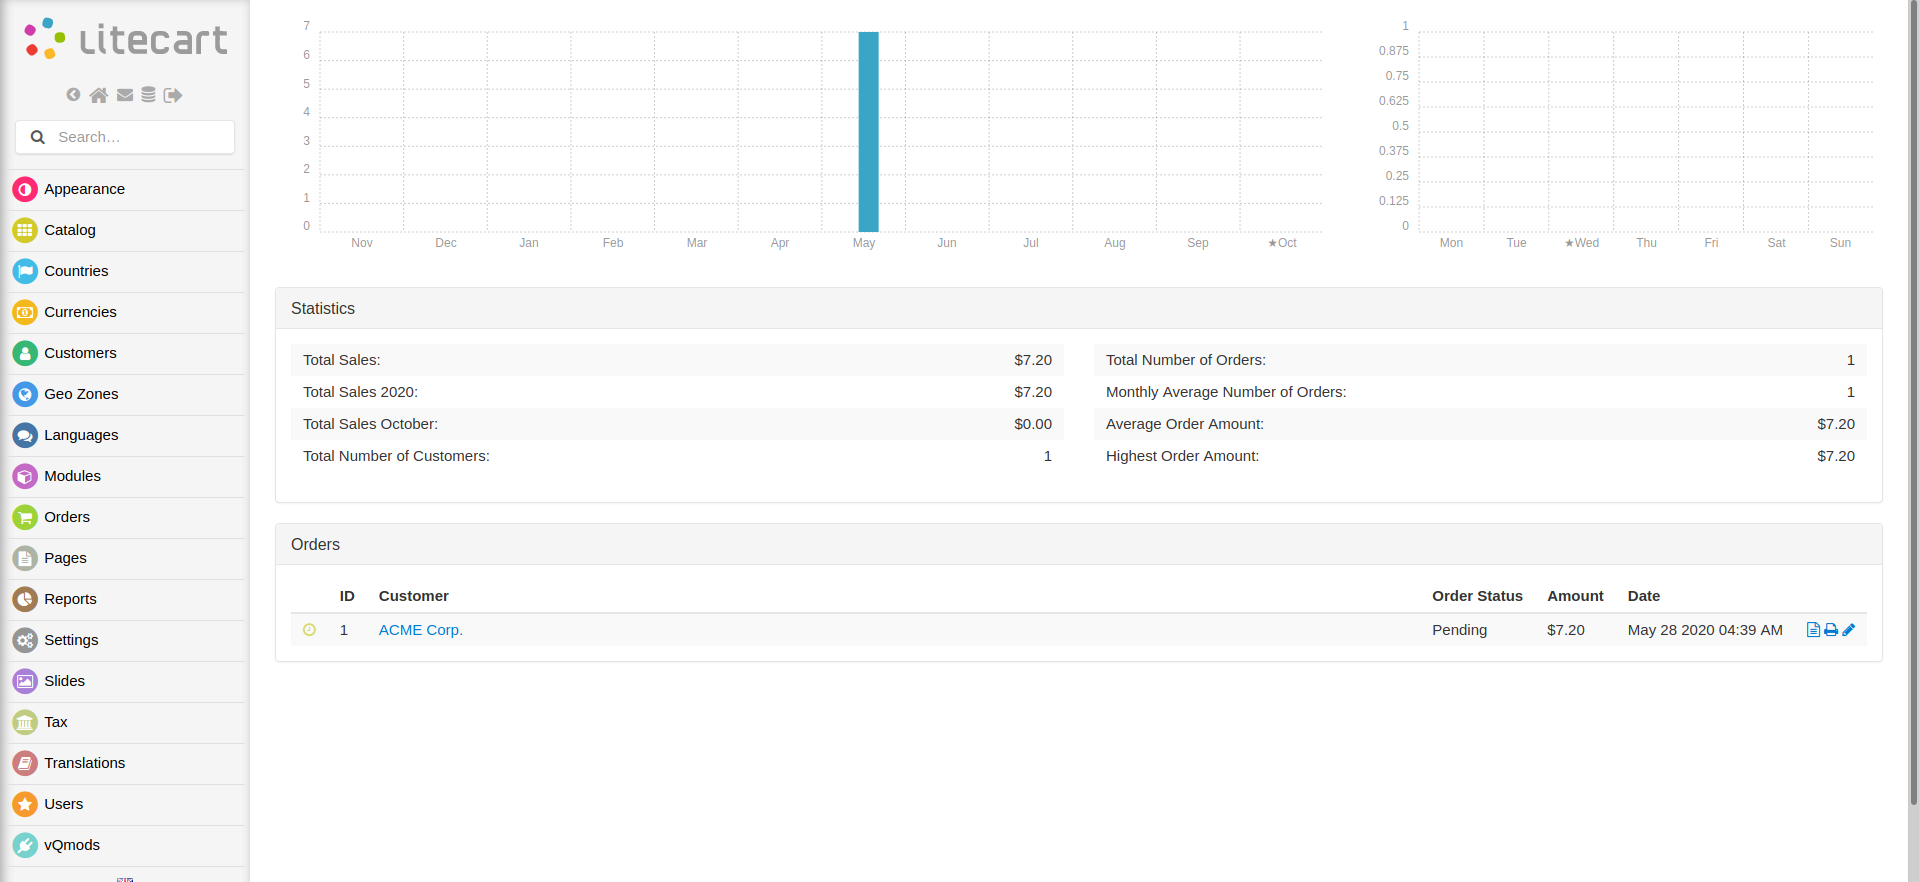Open Orders in the sidebar
Image resolution: width=1919 pixels, height=882 pixels.
click(67, 517)
